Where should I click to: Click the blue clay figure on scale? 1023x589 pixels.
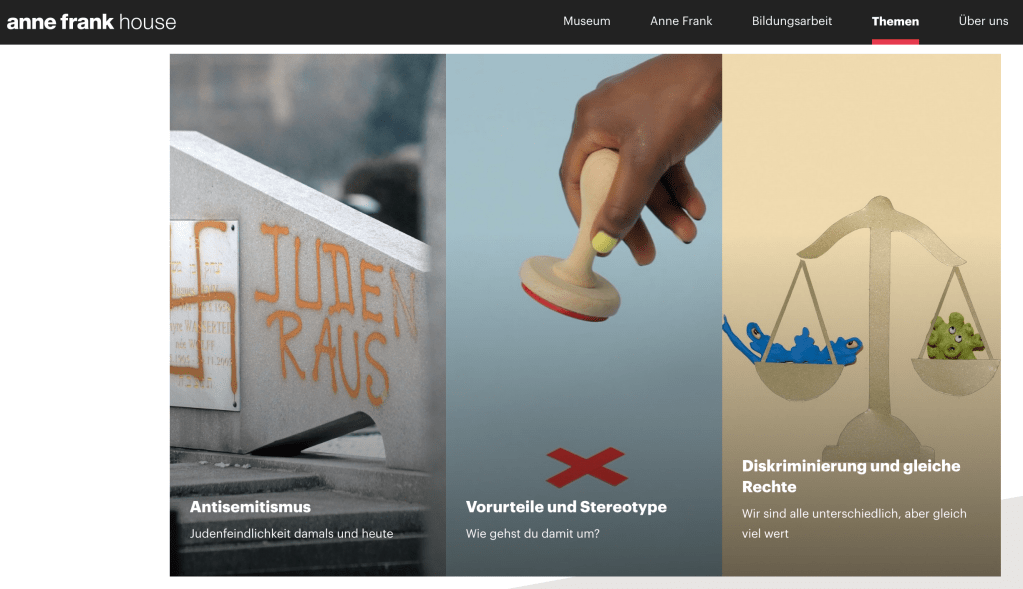click(x=792, y=342)
